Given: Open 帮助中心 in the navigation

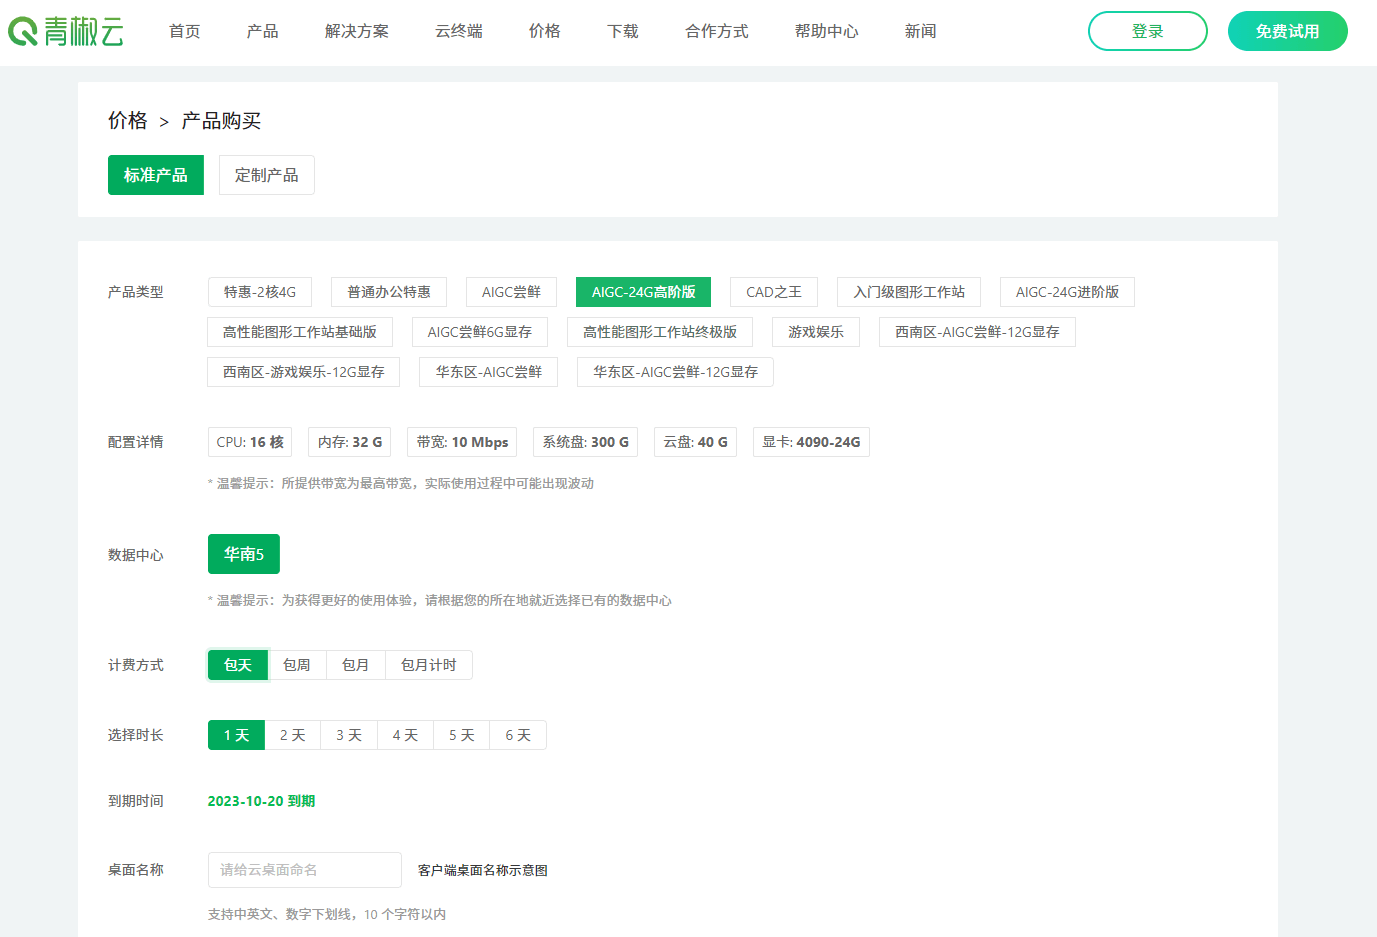Looking at the screenshot, I should coord(827,31).
